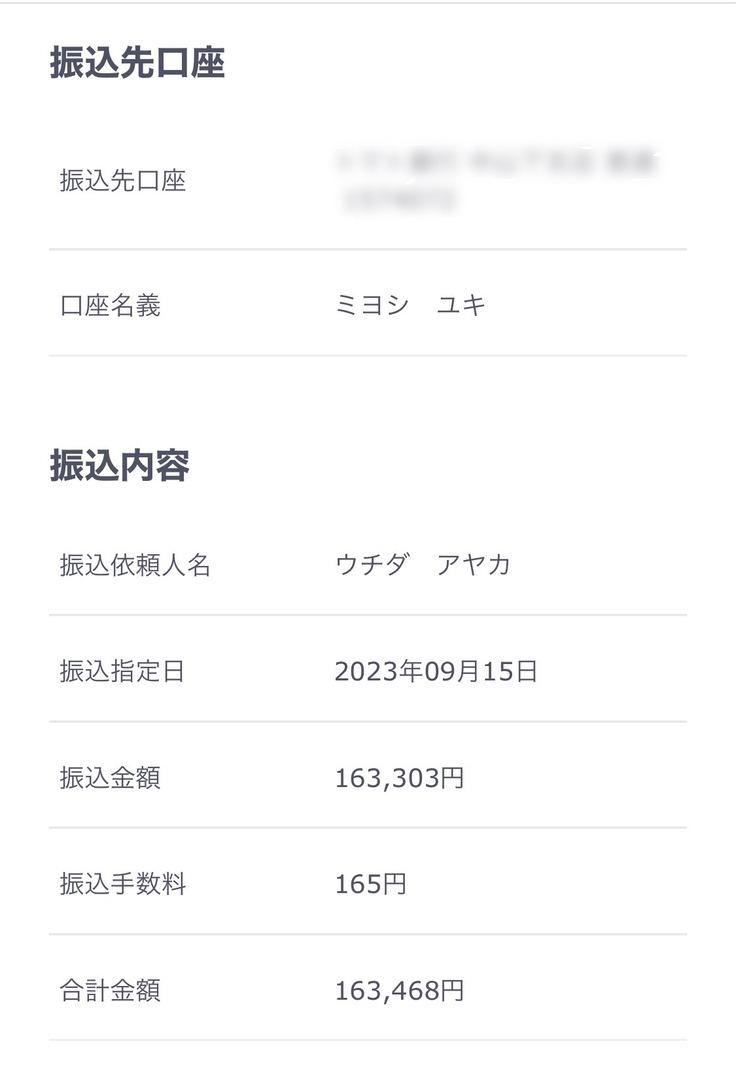Select the 振込依頼人名 label
This screenshot has height=1073, width=736.
click(135, 565)
